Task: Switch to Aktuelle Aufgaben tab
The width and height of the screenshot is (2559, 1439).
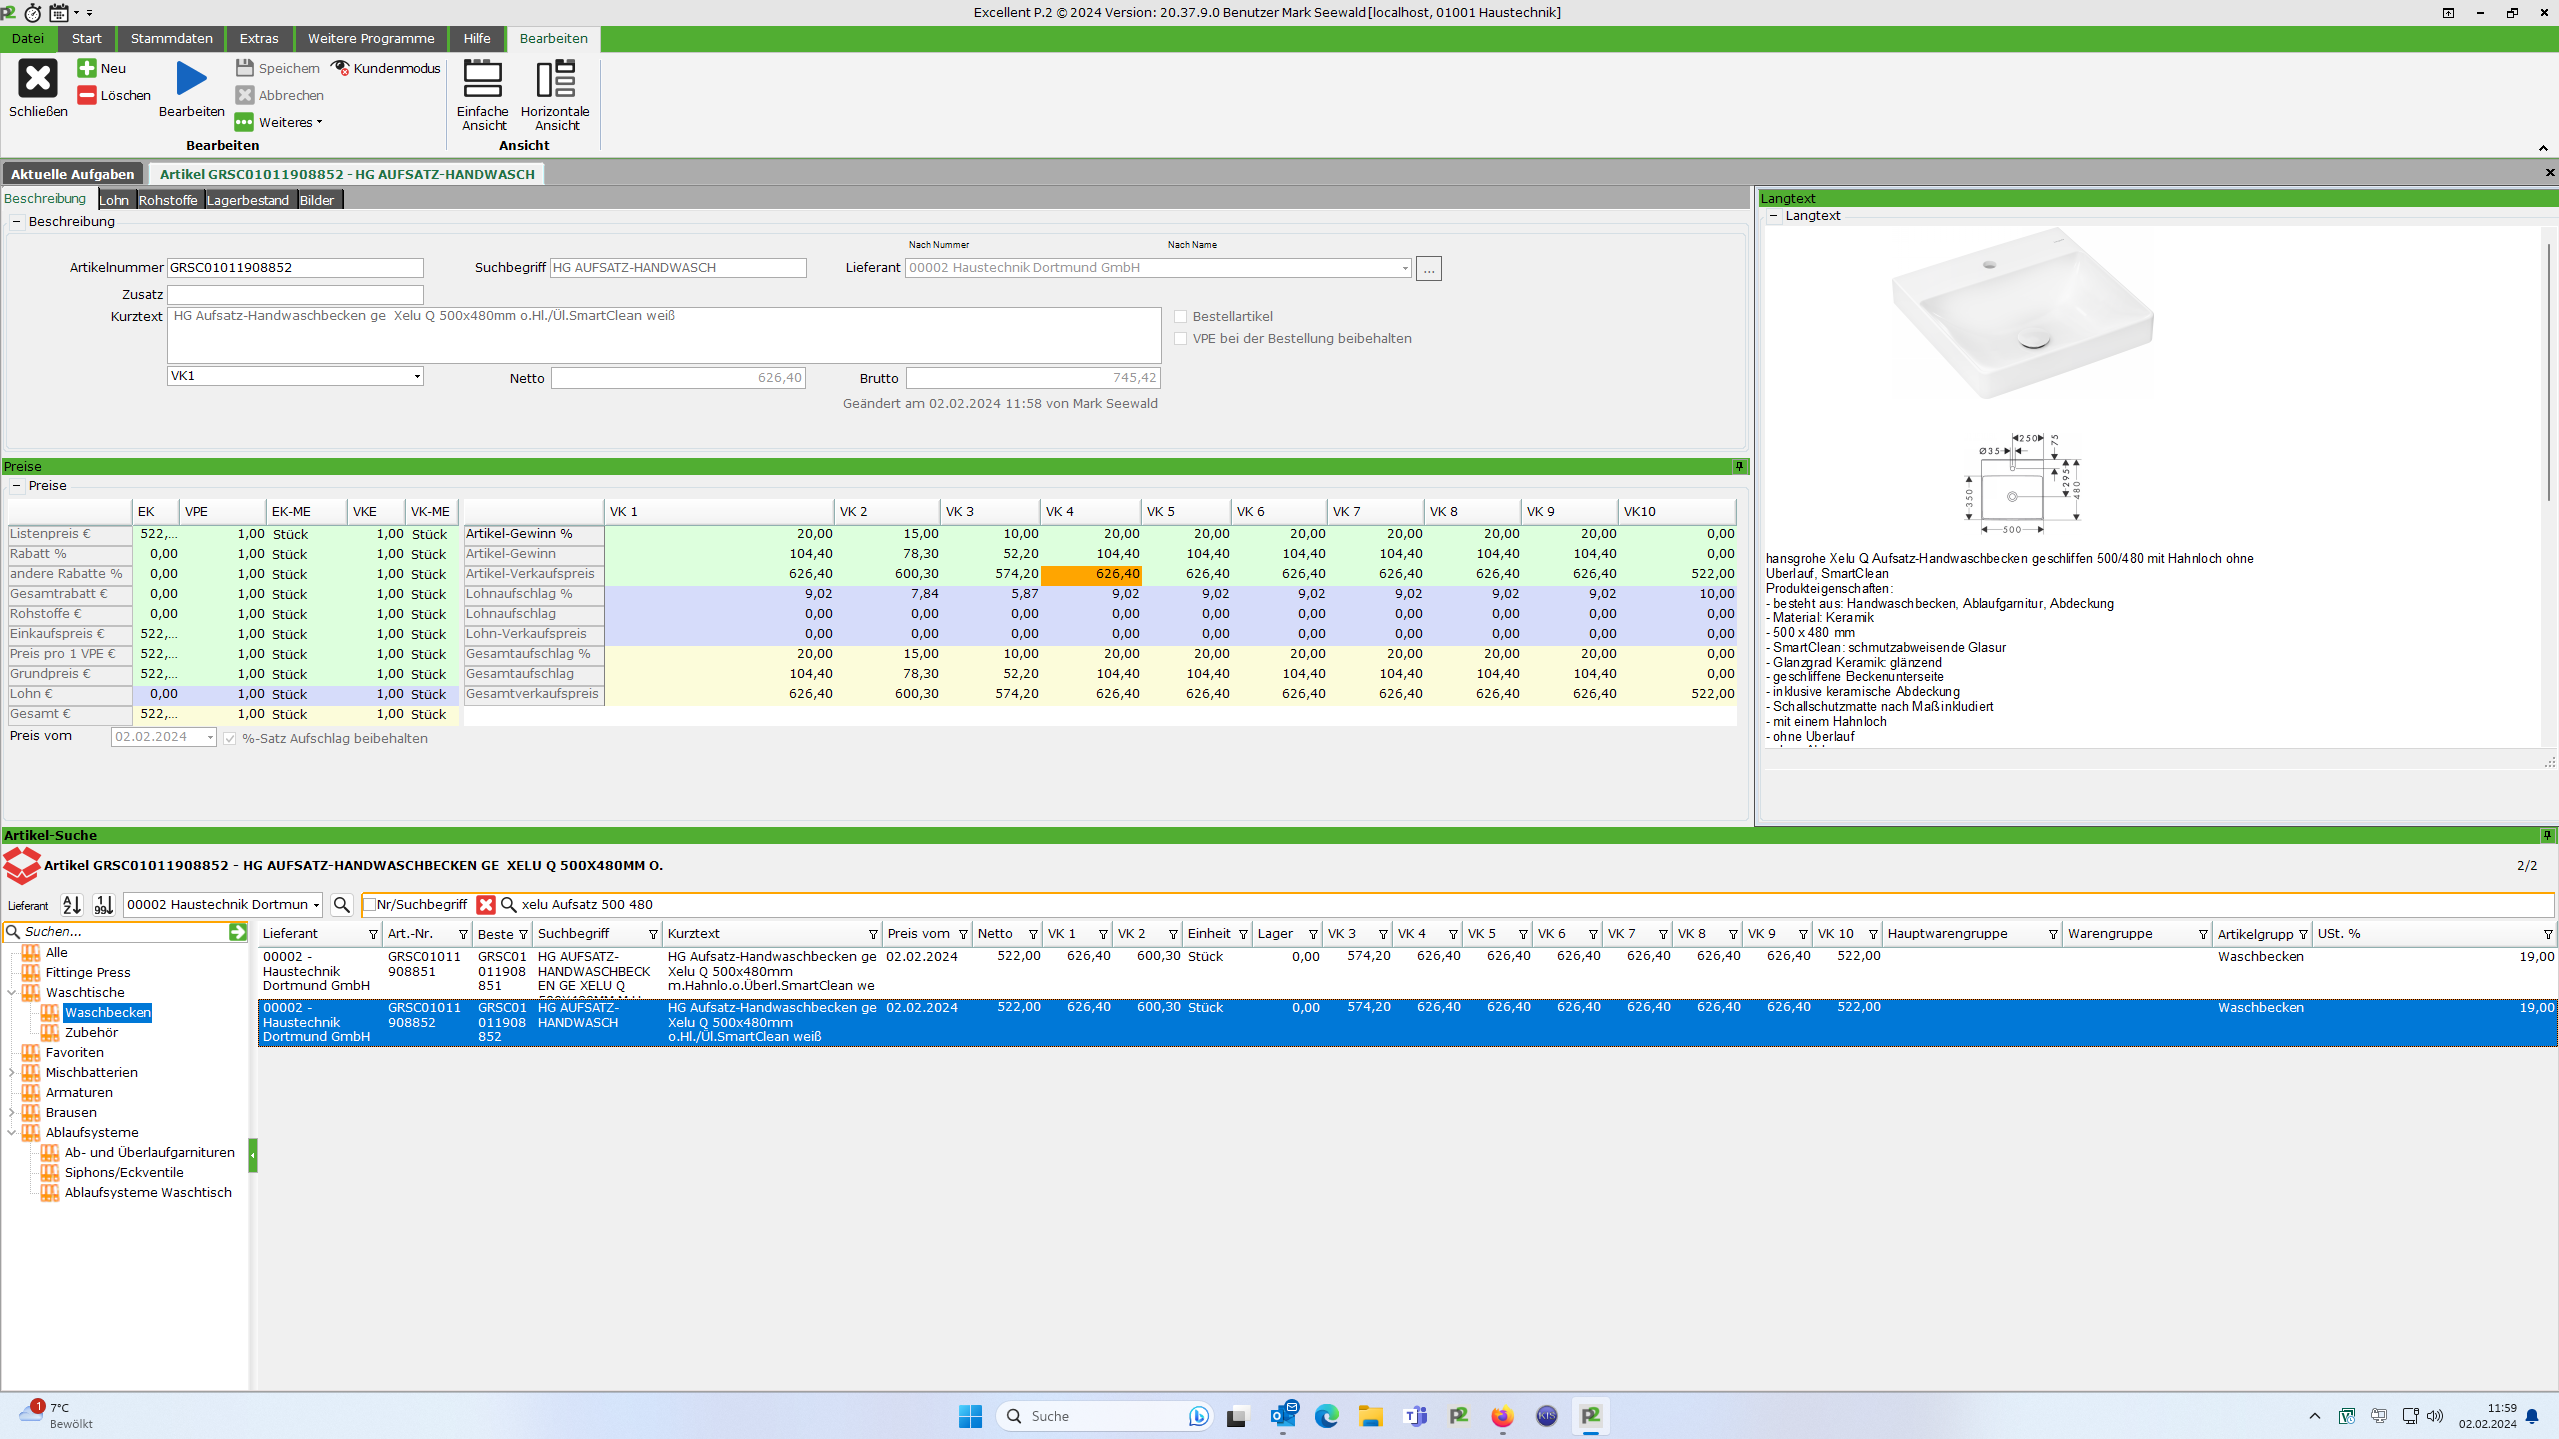Action: coord(73,174)
